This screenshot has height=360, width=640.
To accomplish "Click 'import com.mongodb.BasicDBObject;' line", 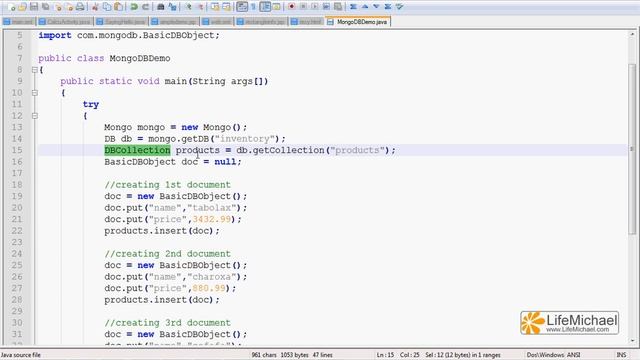I will 129,36.
